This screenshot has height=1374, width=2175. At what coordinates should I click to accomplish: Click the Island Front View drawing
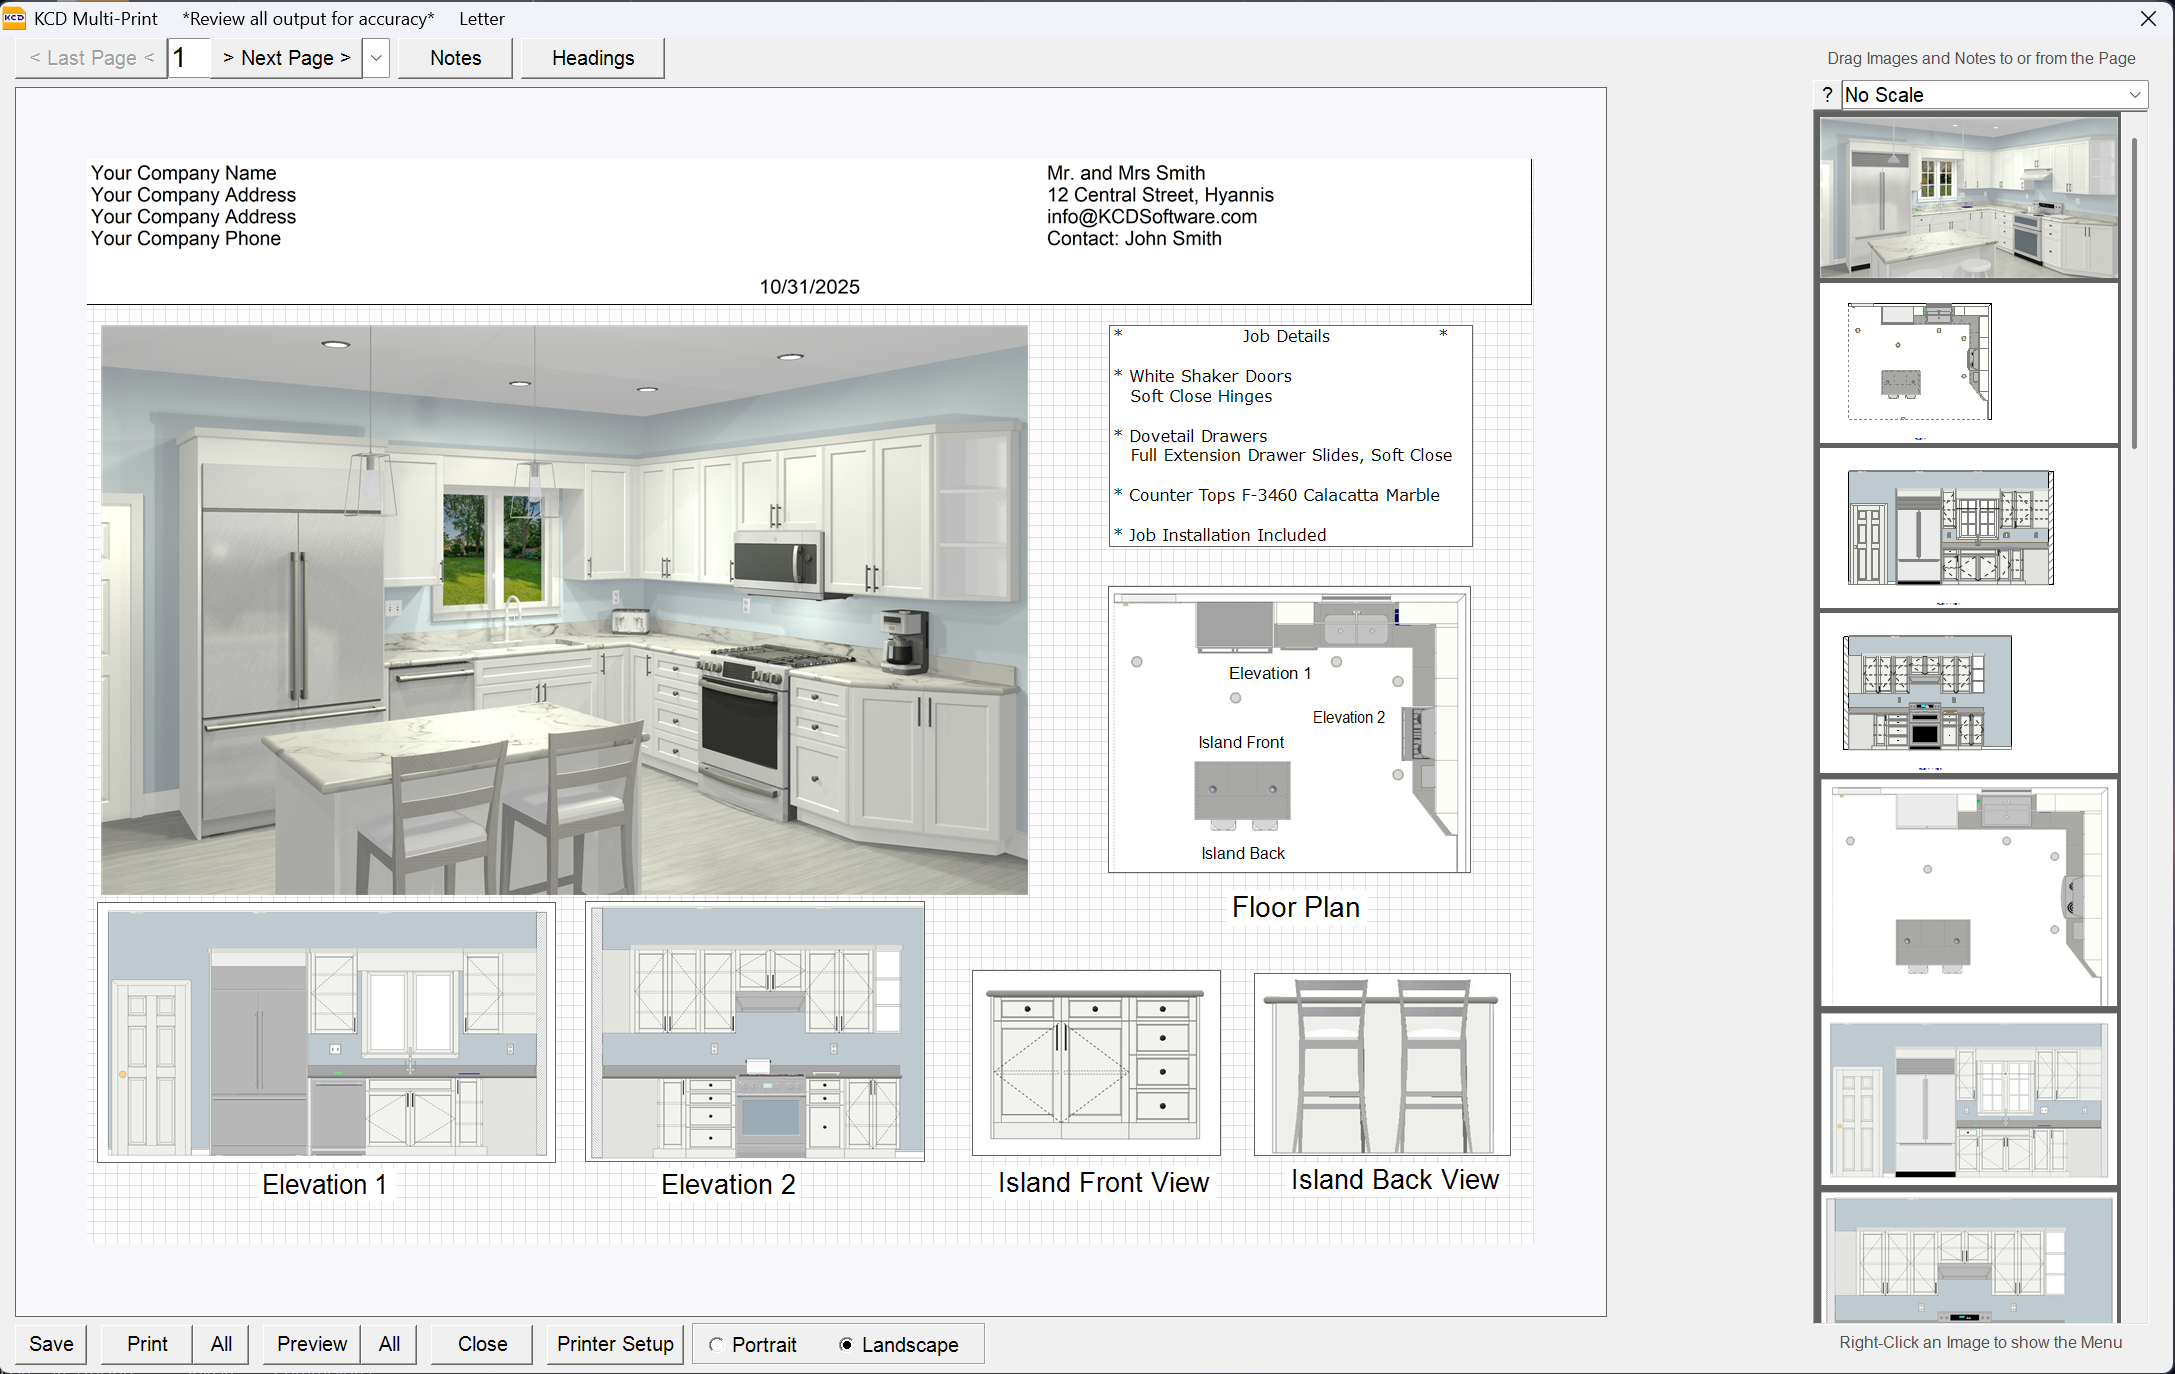click(1096, 1062)
